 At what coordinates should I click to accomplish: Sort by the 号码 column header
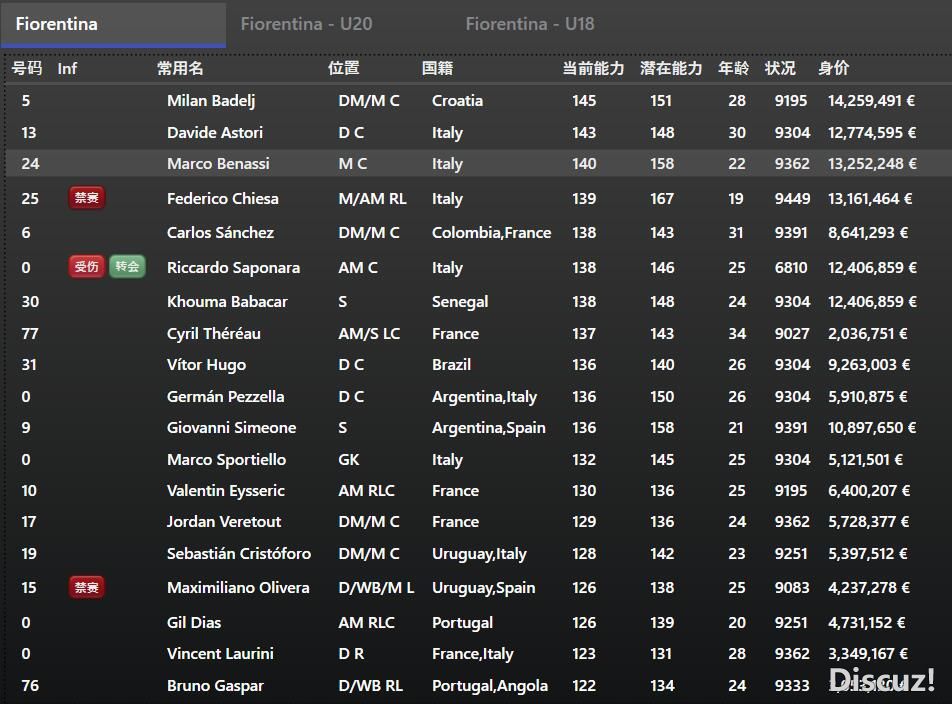[27, 68]
